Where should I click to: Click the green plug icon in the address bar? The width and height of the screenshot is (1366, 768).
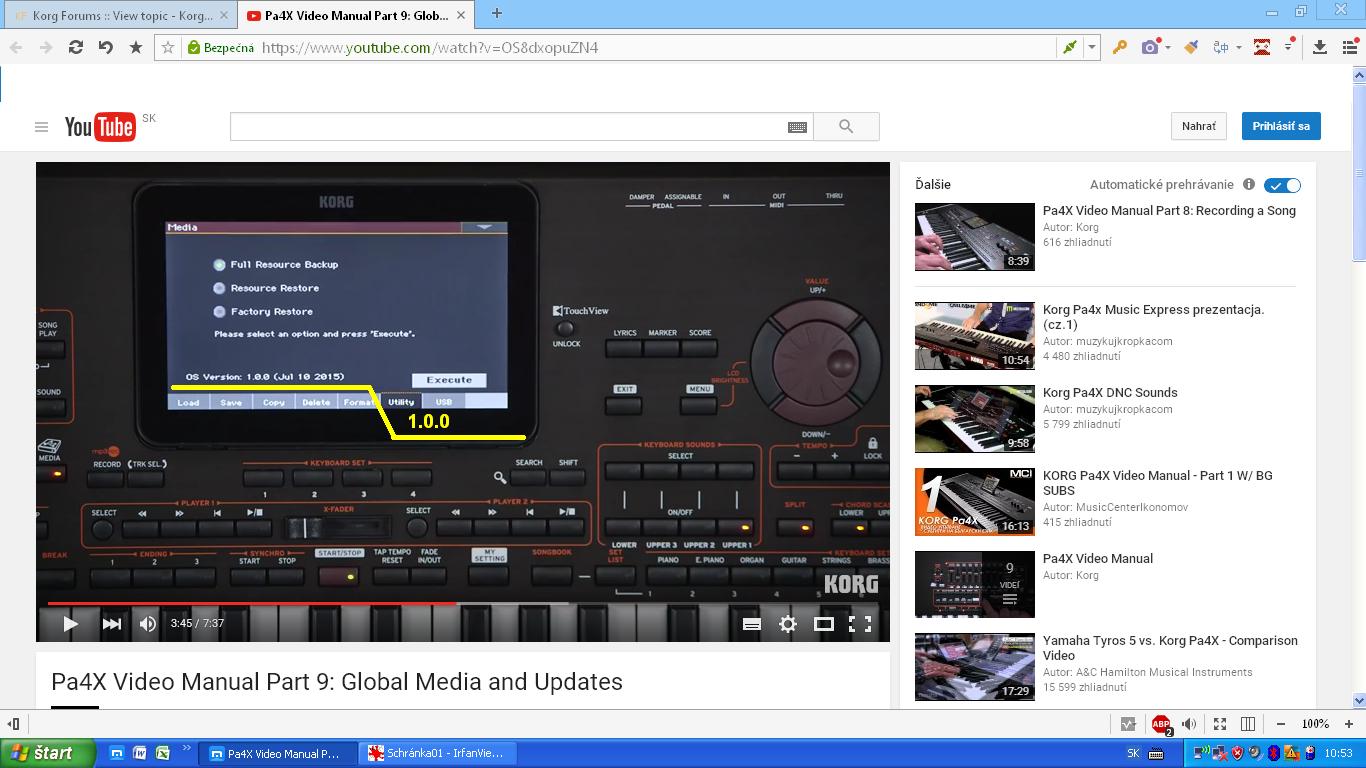click(1069, 47)
